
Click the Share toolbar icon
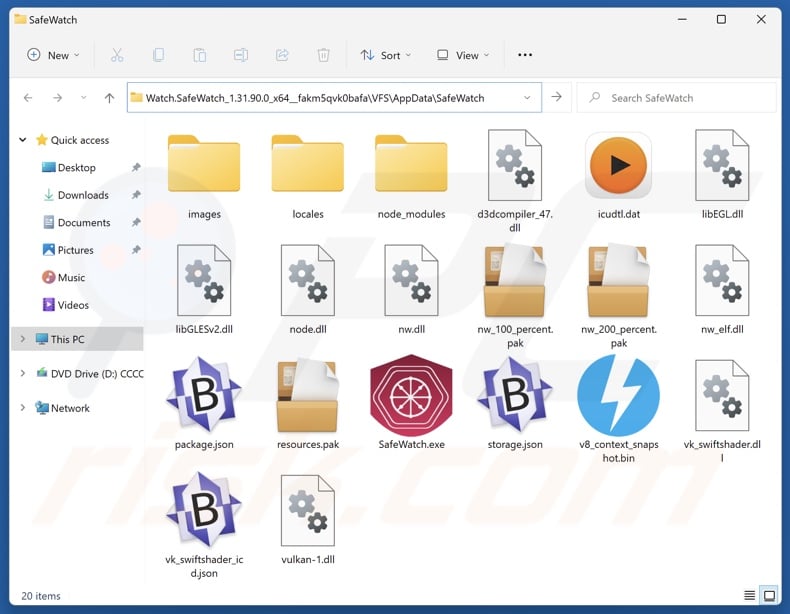[x=282, y=55]
